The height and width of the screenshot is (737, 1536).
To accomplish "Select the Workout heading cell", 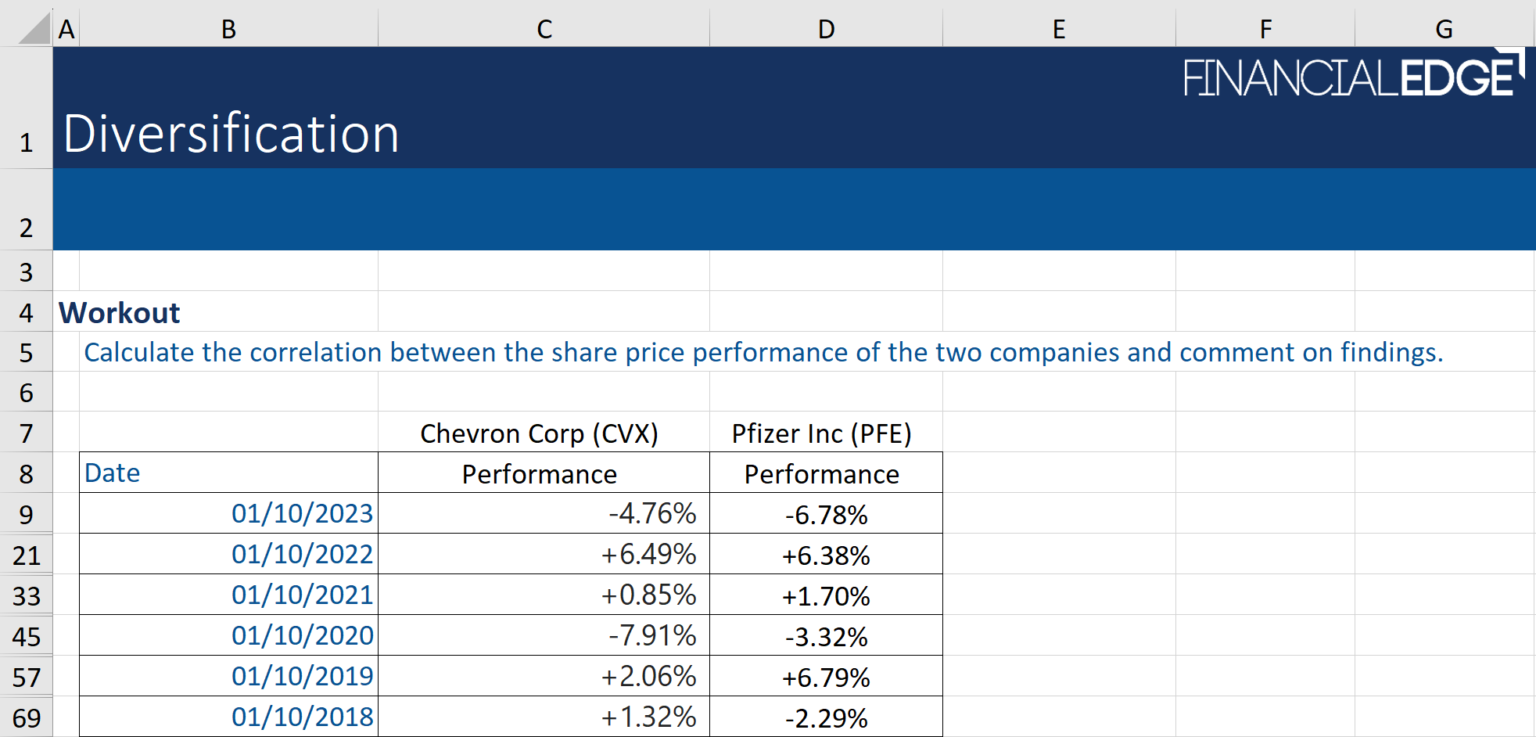I will pyautogui.click(x=119, y=312).
